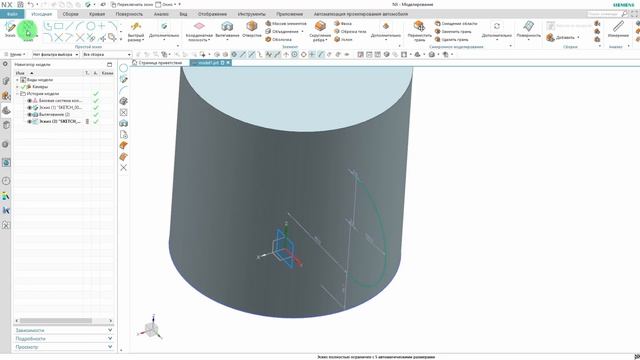The height and width of the screenshot is (360, 640).
Task: Close the model1.prt document tab
Action: pyautogui.click(x=228, y=63)
